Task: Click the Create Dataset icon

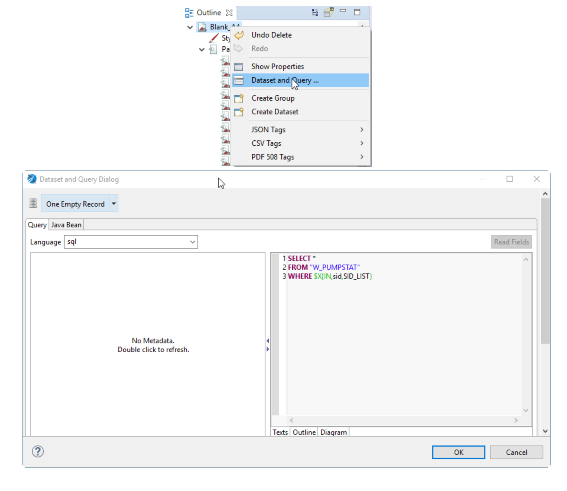Action: point(239,112)
